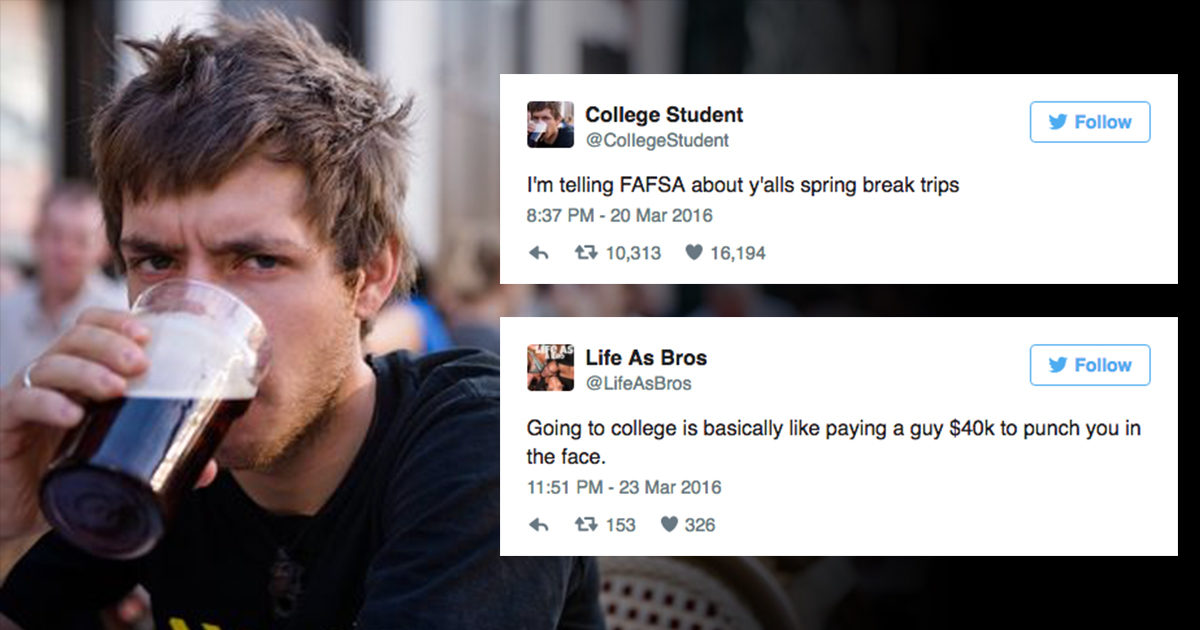The width and height of the screenshot is (1200, 630).
Task: Open College Student profile avatar
Action: [x=550, y=125]
